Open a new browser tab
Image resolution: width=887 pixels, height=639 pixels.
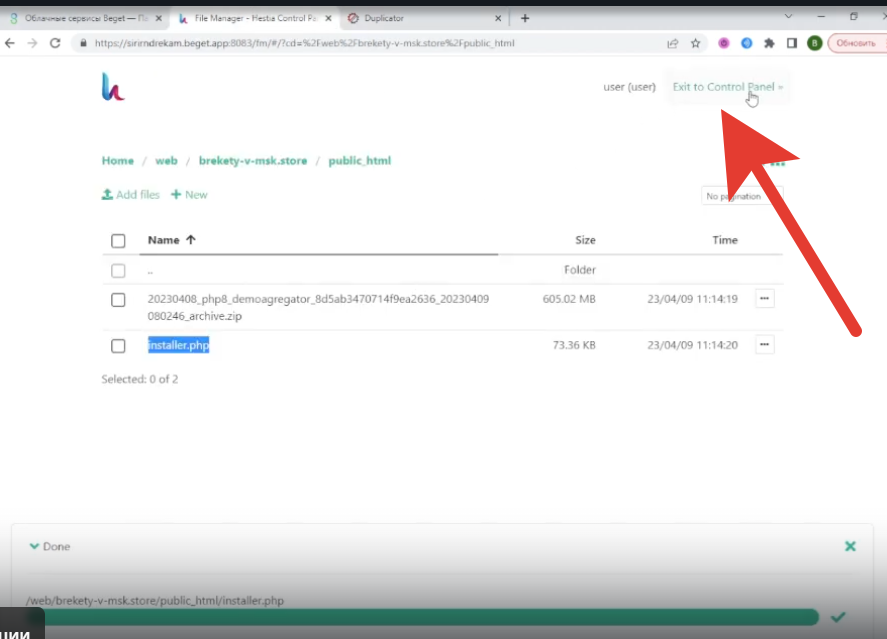[526, 18]
